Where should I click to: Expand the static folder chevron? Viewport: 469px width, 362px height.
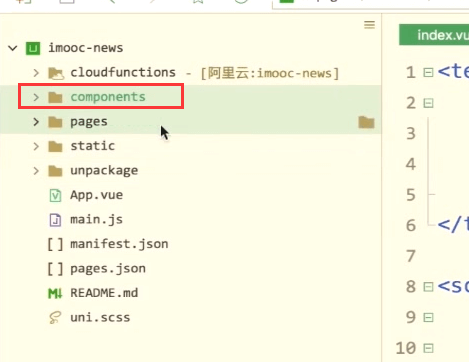[x=36, y=146]
